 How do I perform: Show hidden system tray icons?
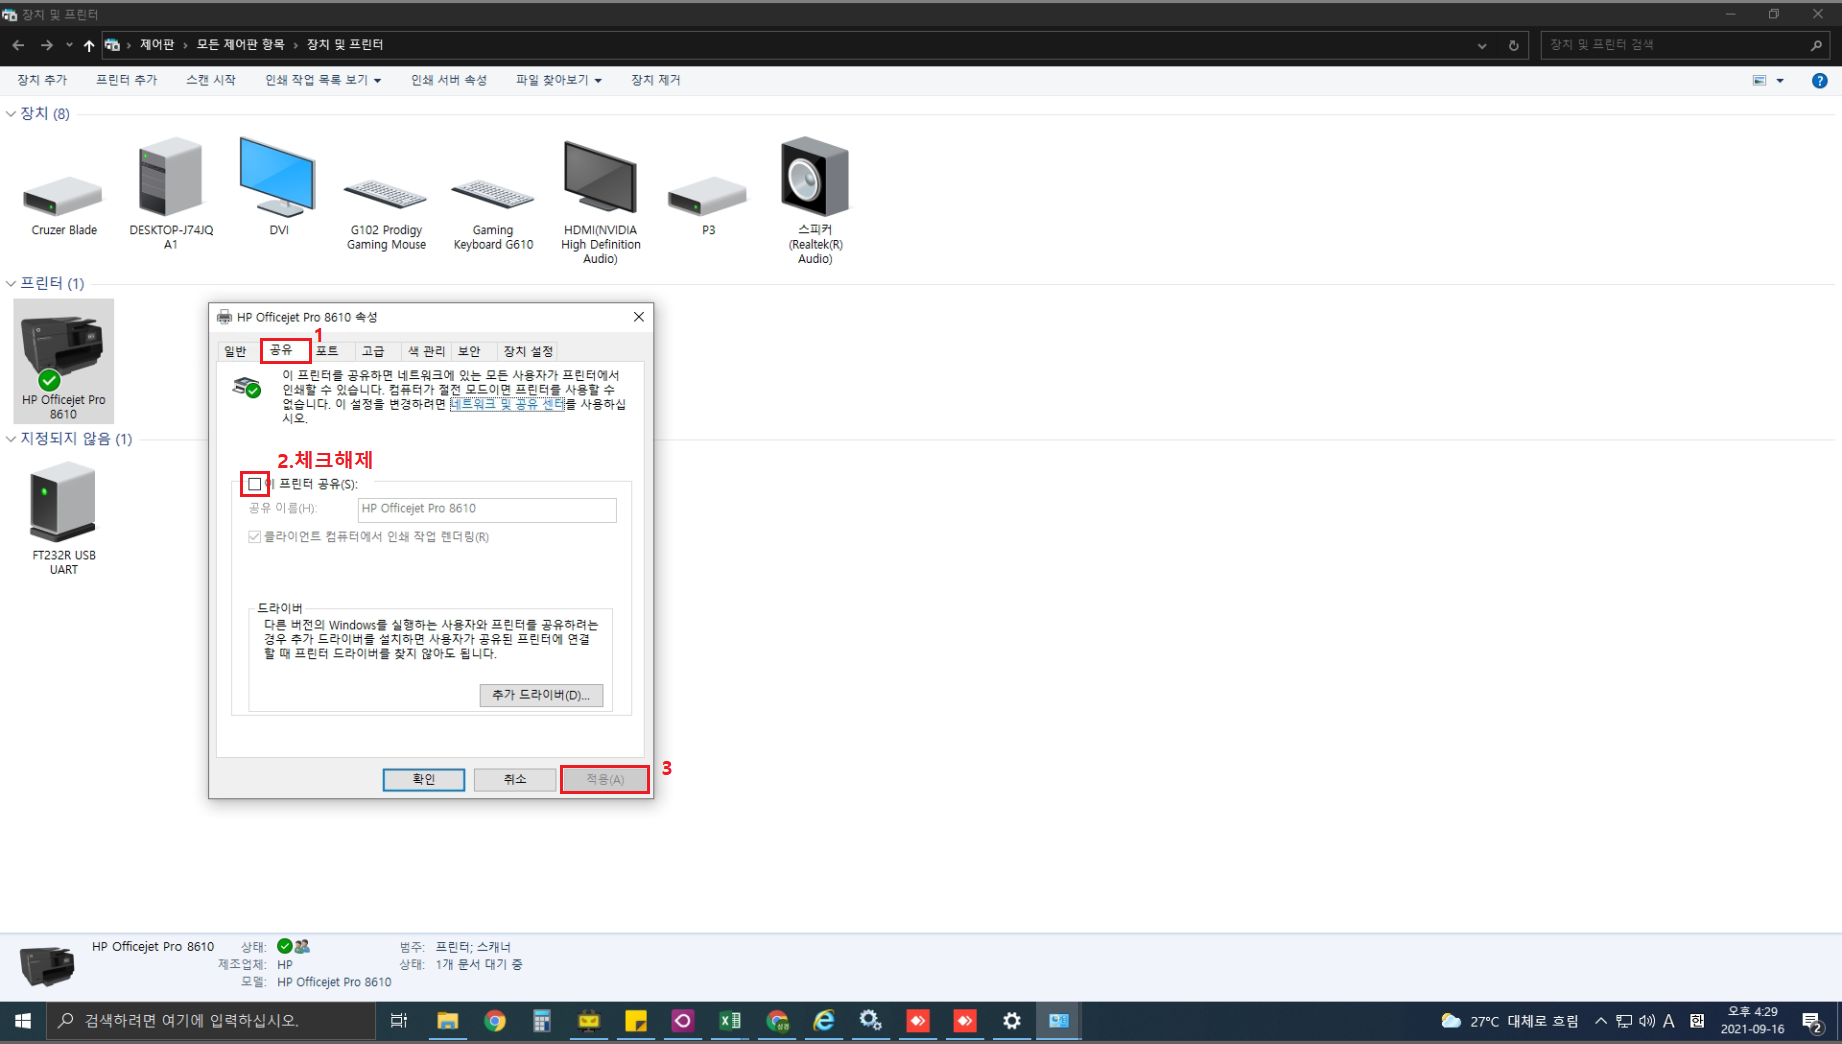coord(1601,1021)
